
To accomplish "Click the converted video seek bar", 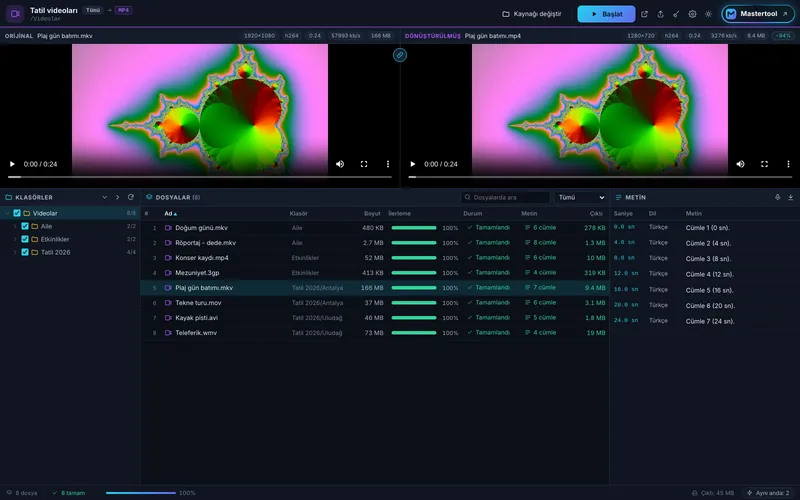I will pos(600,177).
